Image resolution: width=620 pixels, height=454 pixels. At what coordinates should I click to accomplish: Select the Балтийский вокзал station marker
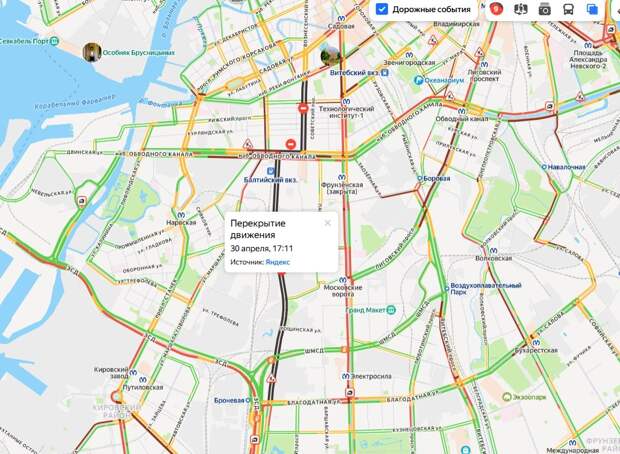click(270, 171)
